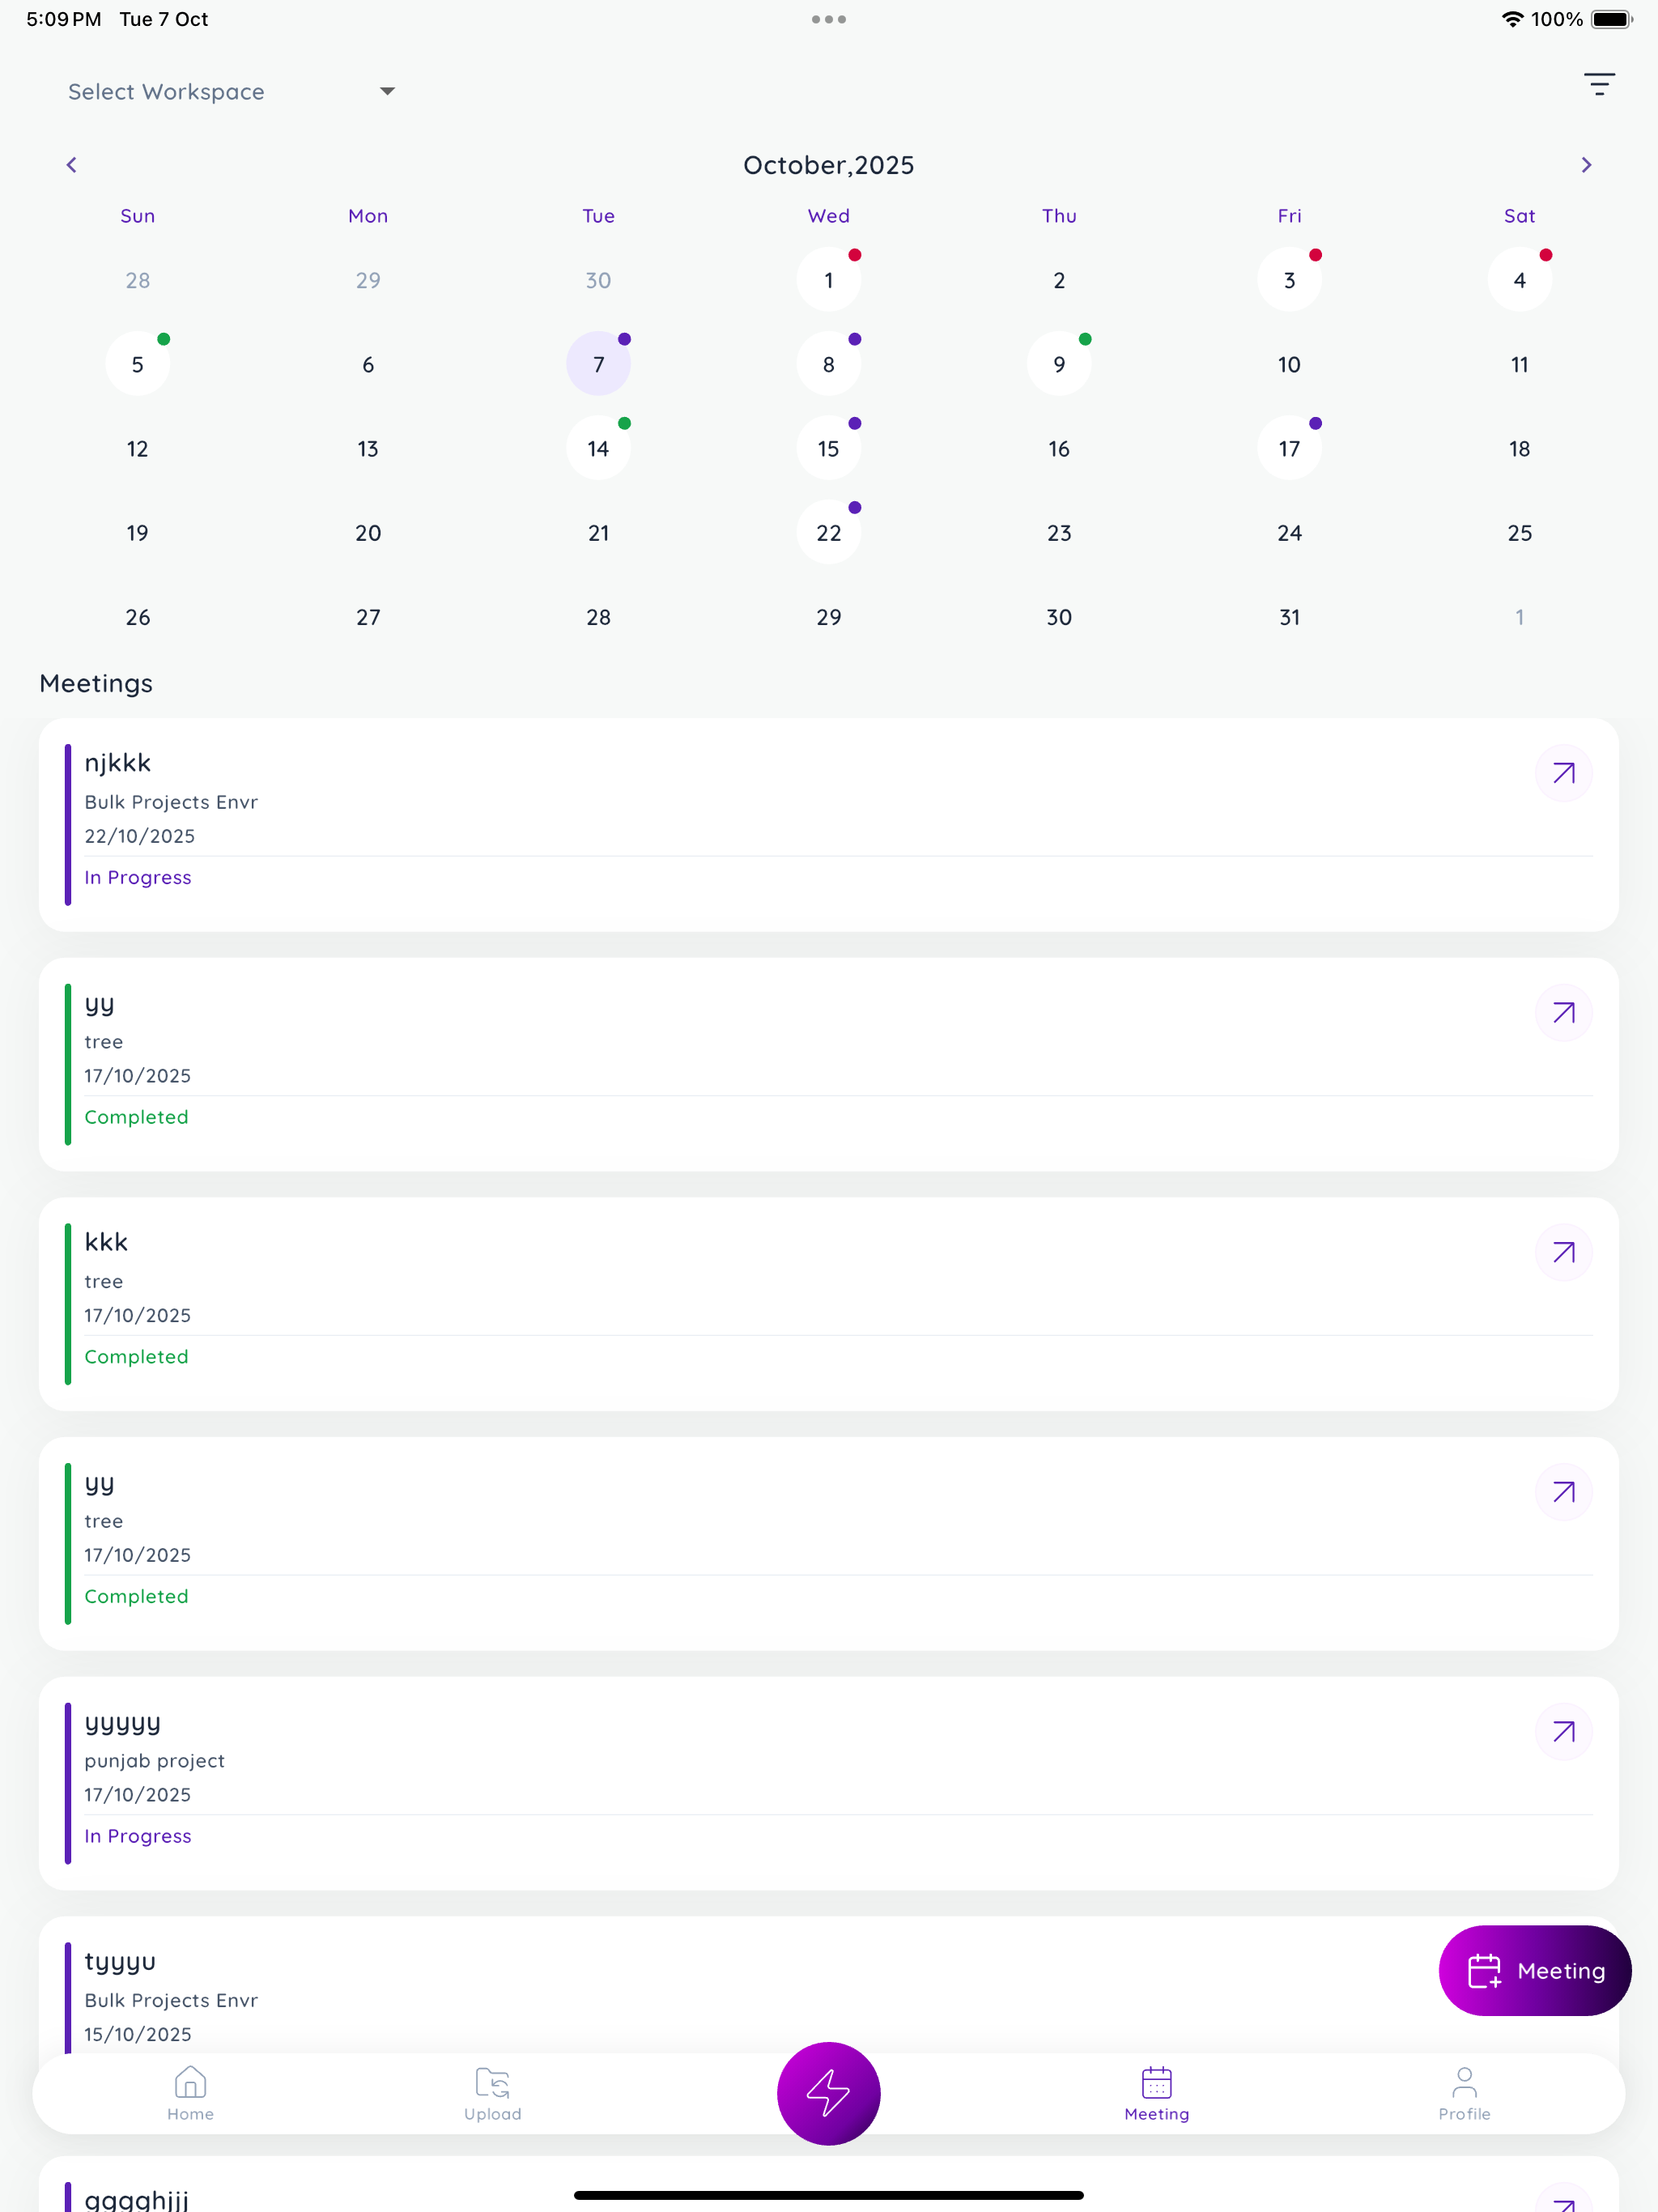This screenshot has width=1658, height=2212.
Task: Advance to next month using right chevron
Action: coord(1586,164)
